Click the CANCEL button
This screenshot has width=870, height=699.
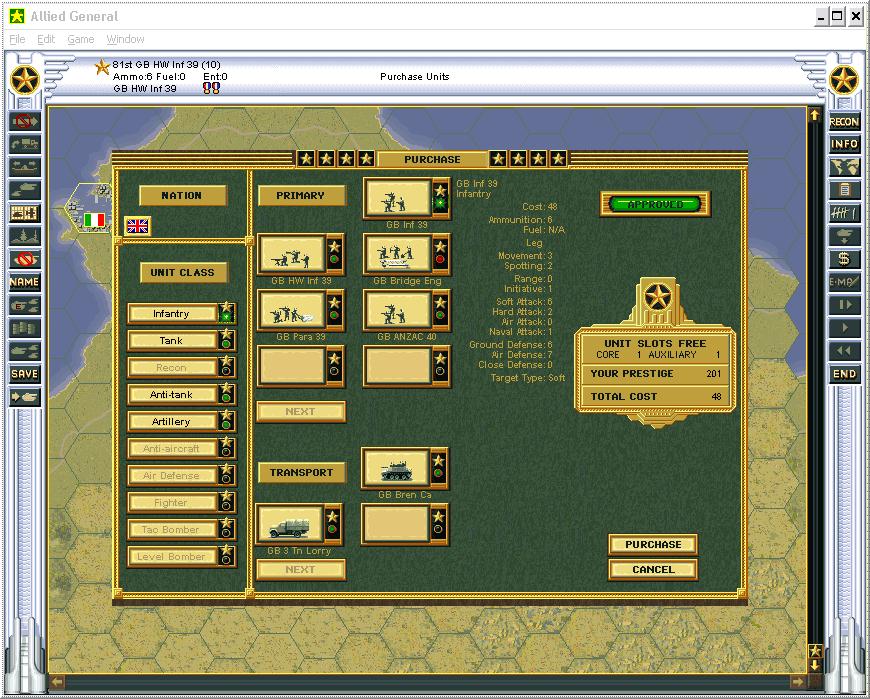(x=653, y=570)
